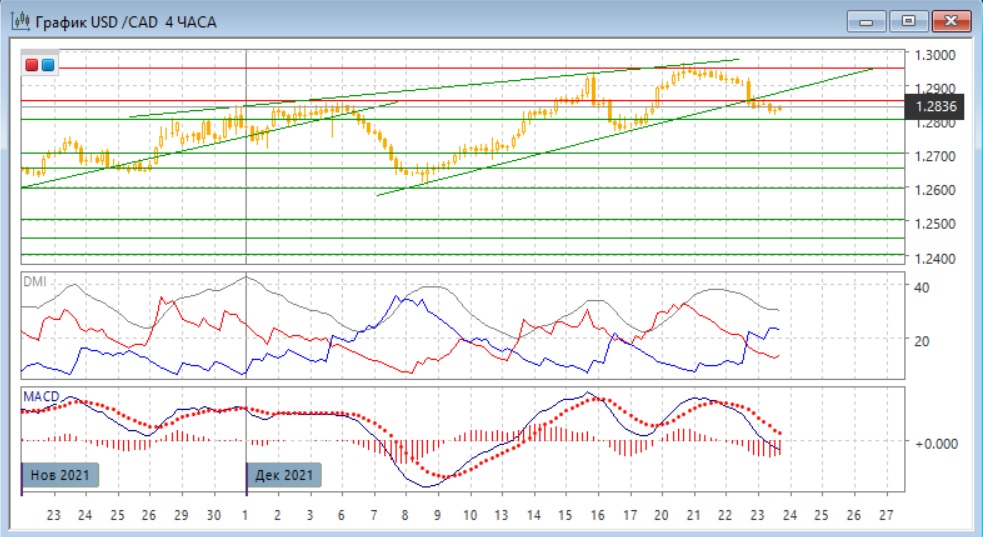Click the blue square button on chart
The image size is (983, 537).
tap(47, 66)
